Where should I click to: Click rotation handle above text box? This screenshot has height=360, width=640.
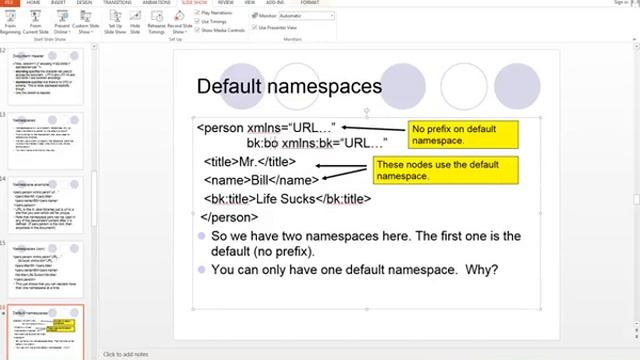pos(367,110)
